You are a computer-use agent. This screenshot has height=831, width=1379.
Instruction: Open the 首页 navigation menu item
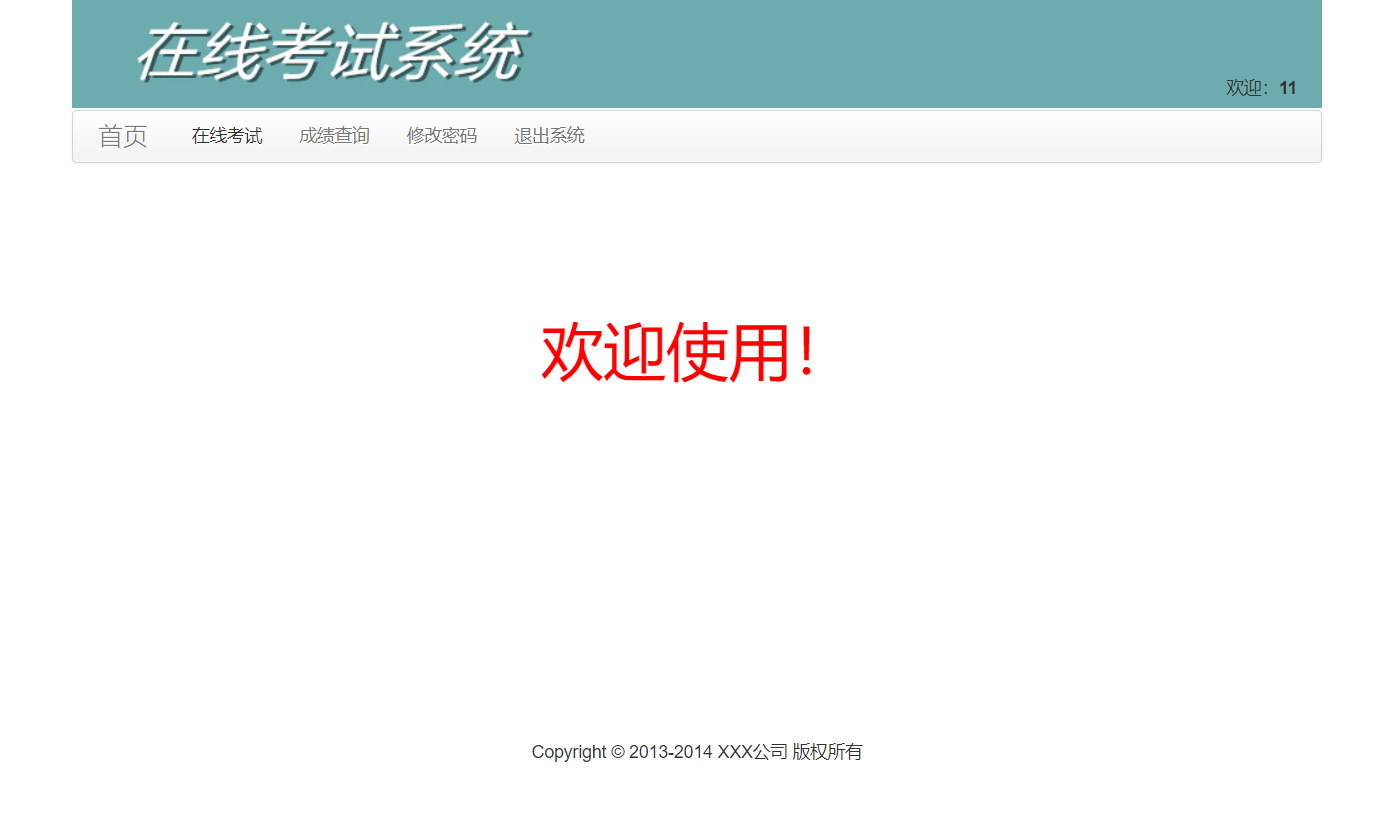pos(123,136)
